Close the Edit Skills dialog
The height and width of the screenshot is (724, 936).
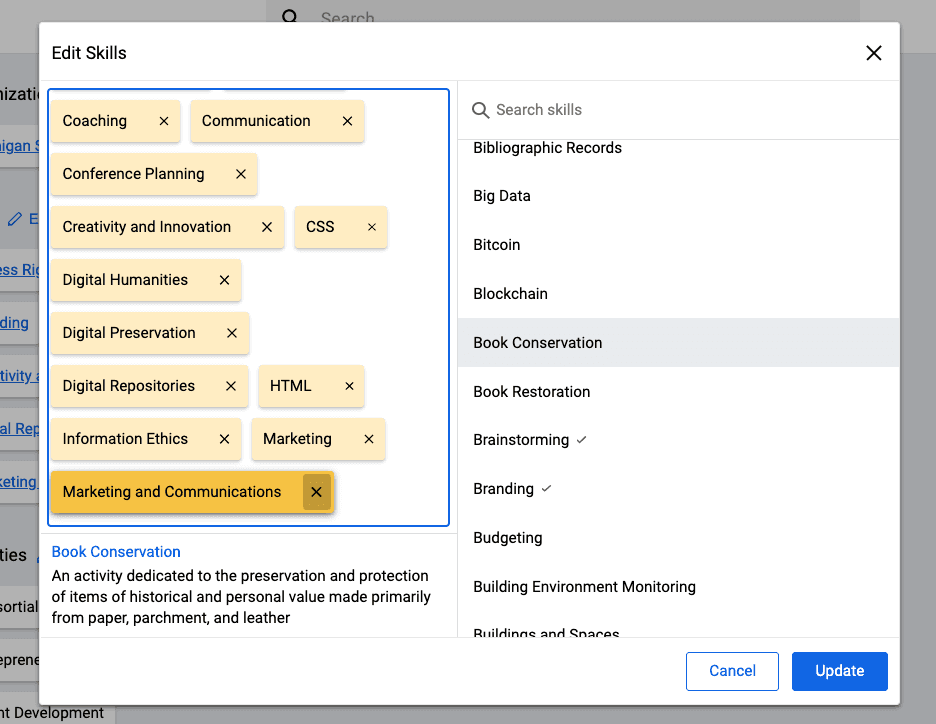(x=873, y=53)
